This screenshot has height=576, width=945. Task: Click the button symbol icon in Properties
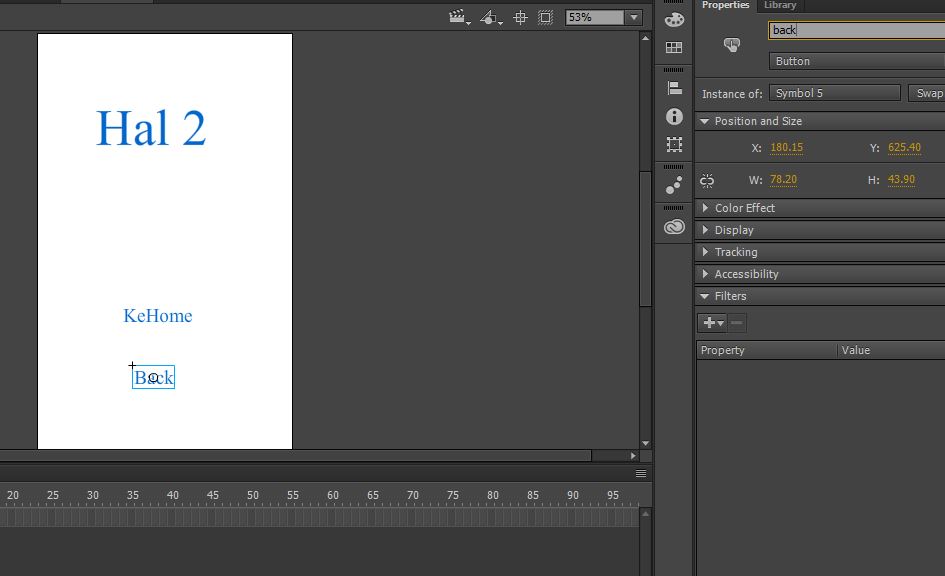pos(732,45)
